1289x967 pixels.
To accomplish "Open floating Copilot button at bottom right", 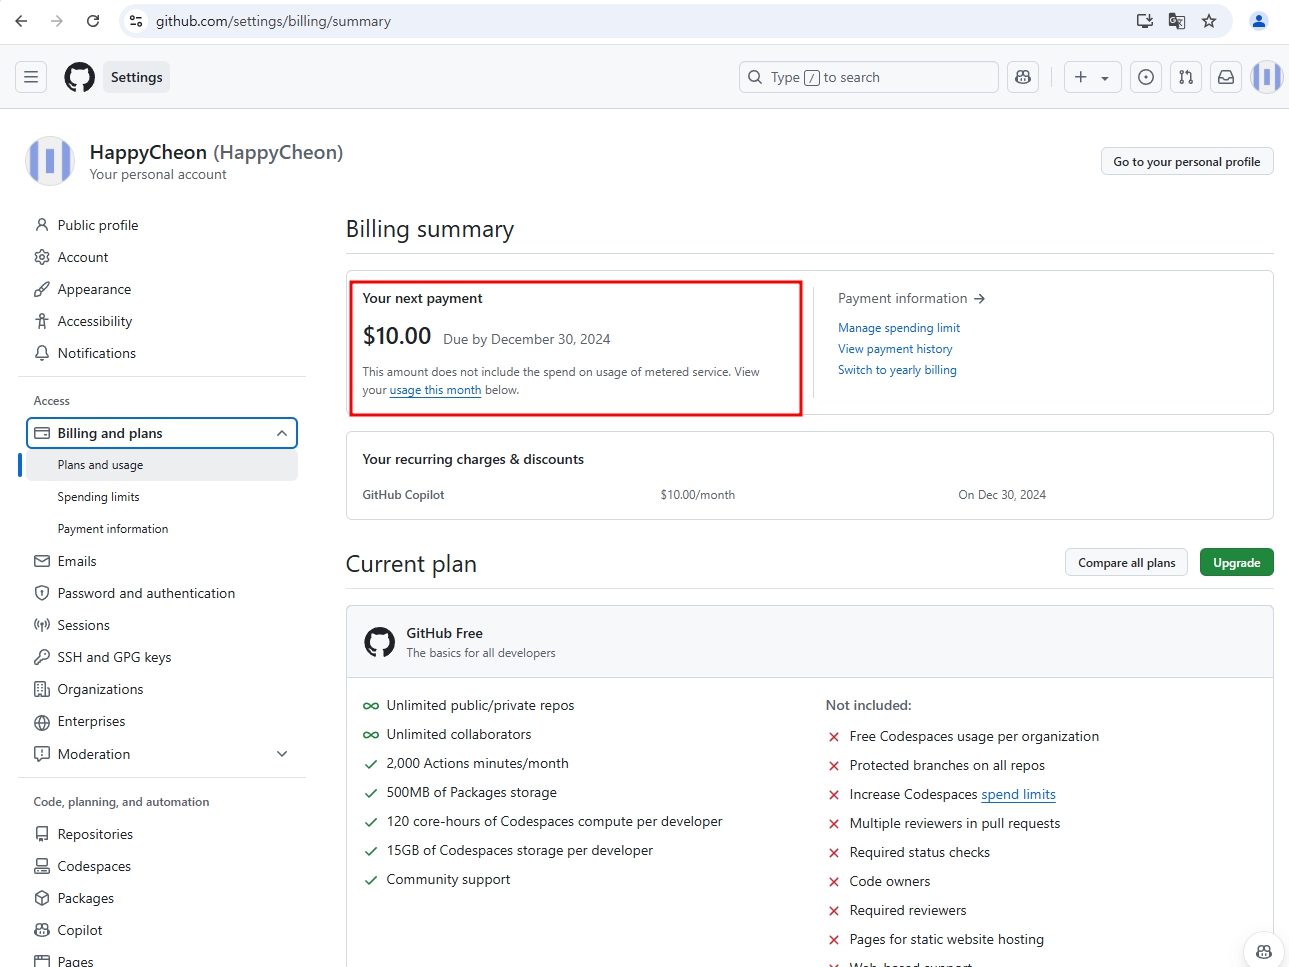I will pos(1264,951).
